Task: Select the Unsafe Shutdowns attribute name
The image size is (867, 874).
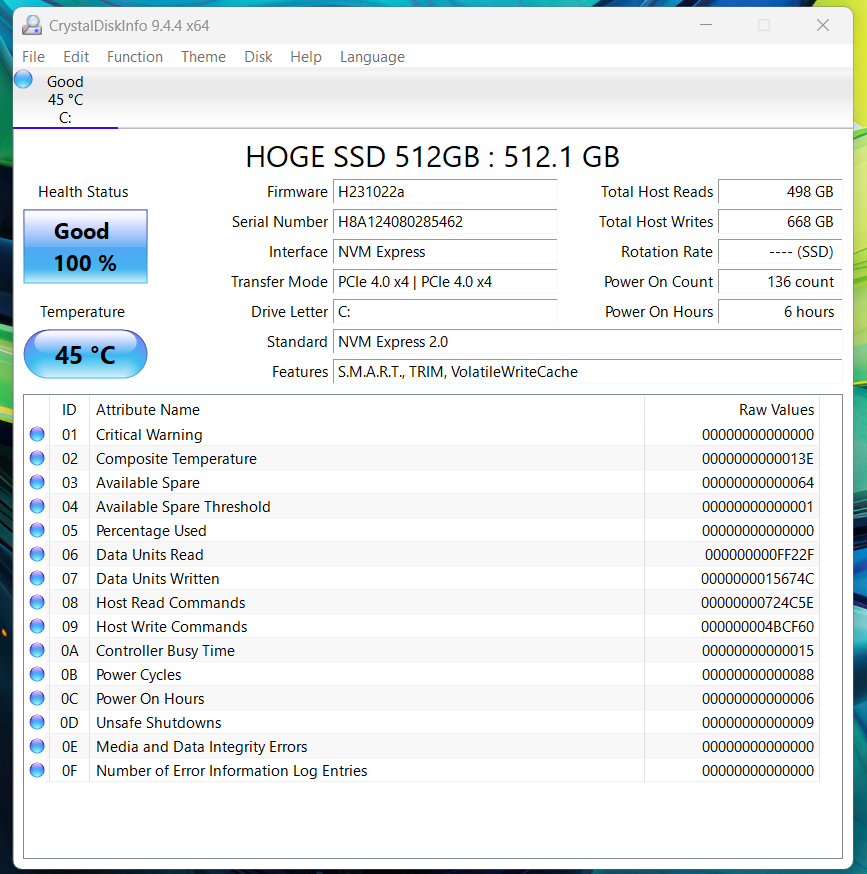Action: [x=158, y=722]
